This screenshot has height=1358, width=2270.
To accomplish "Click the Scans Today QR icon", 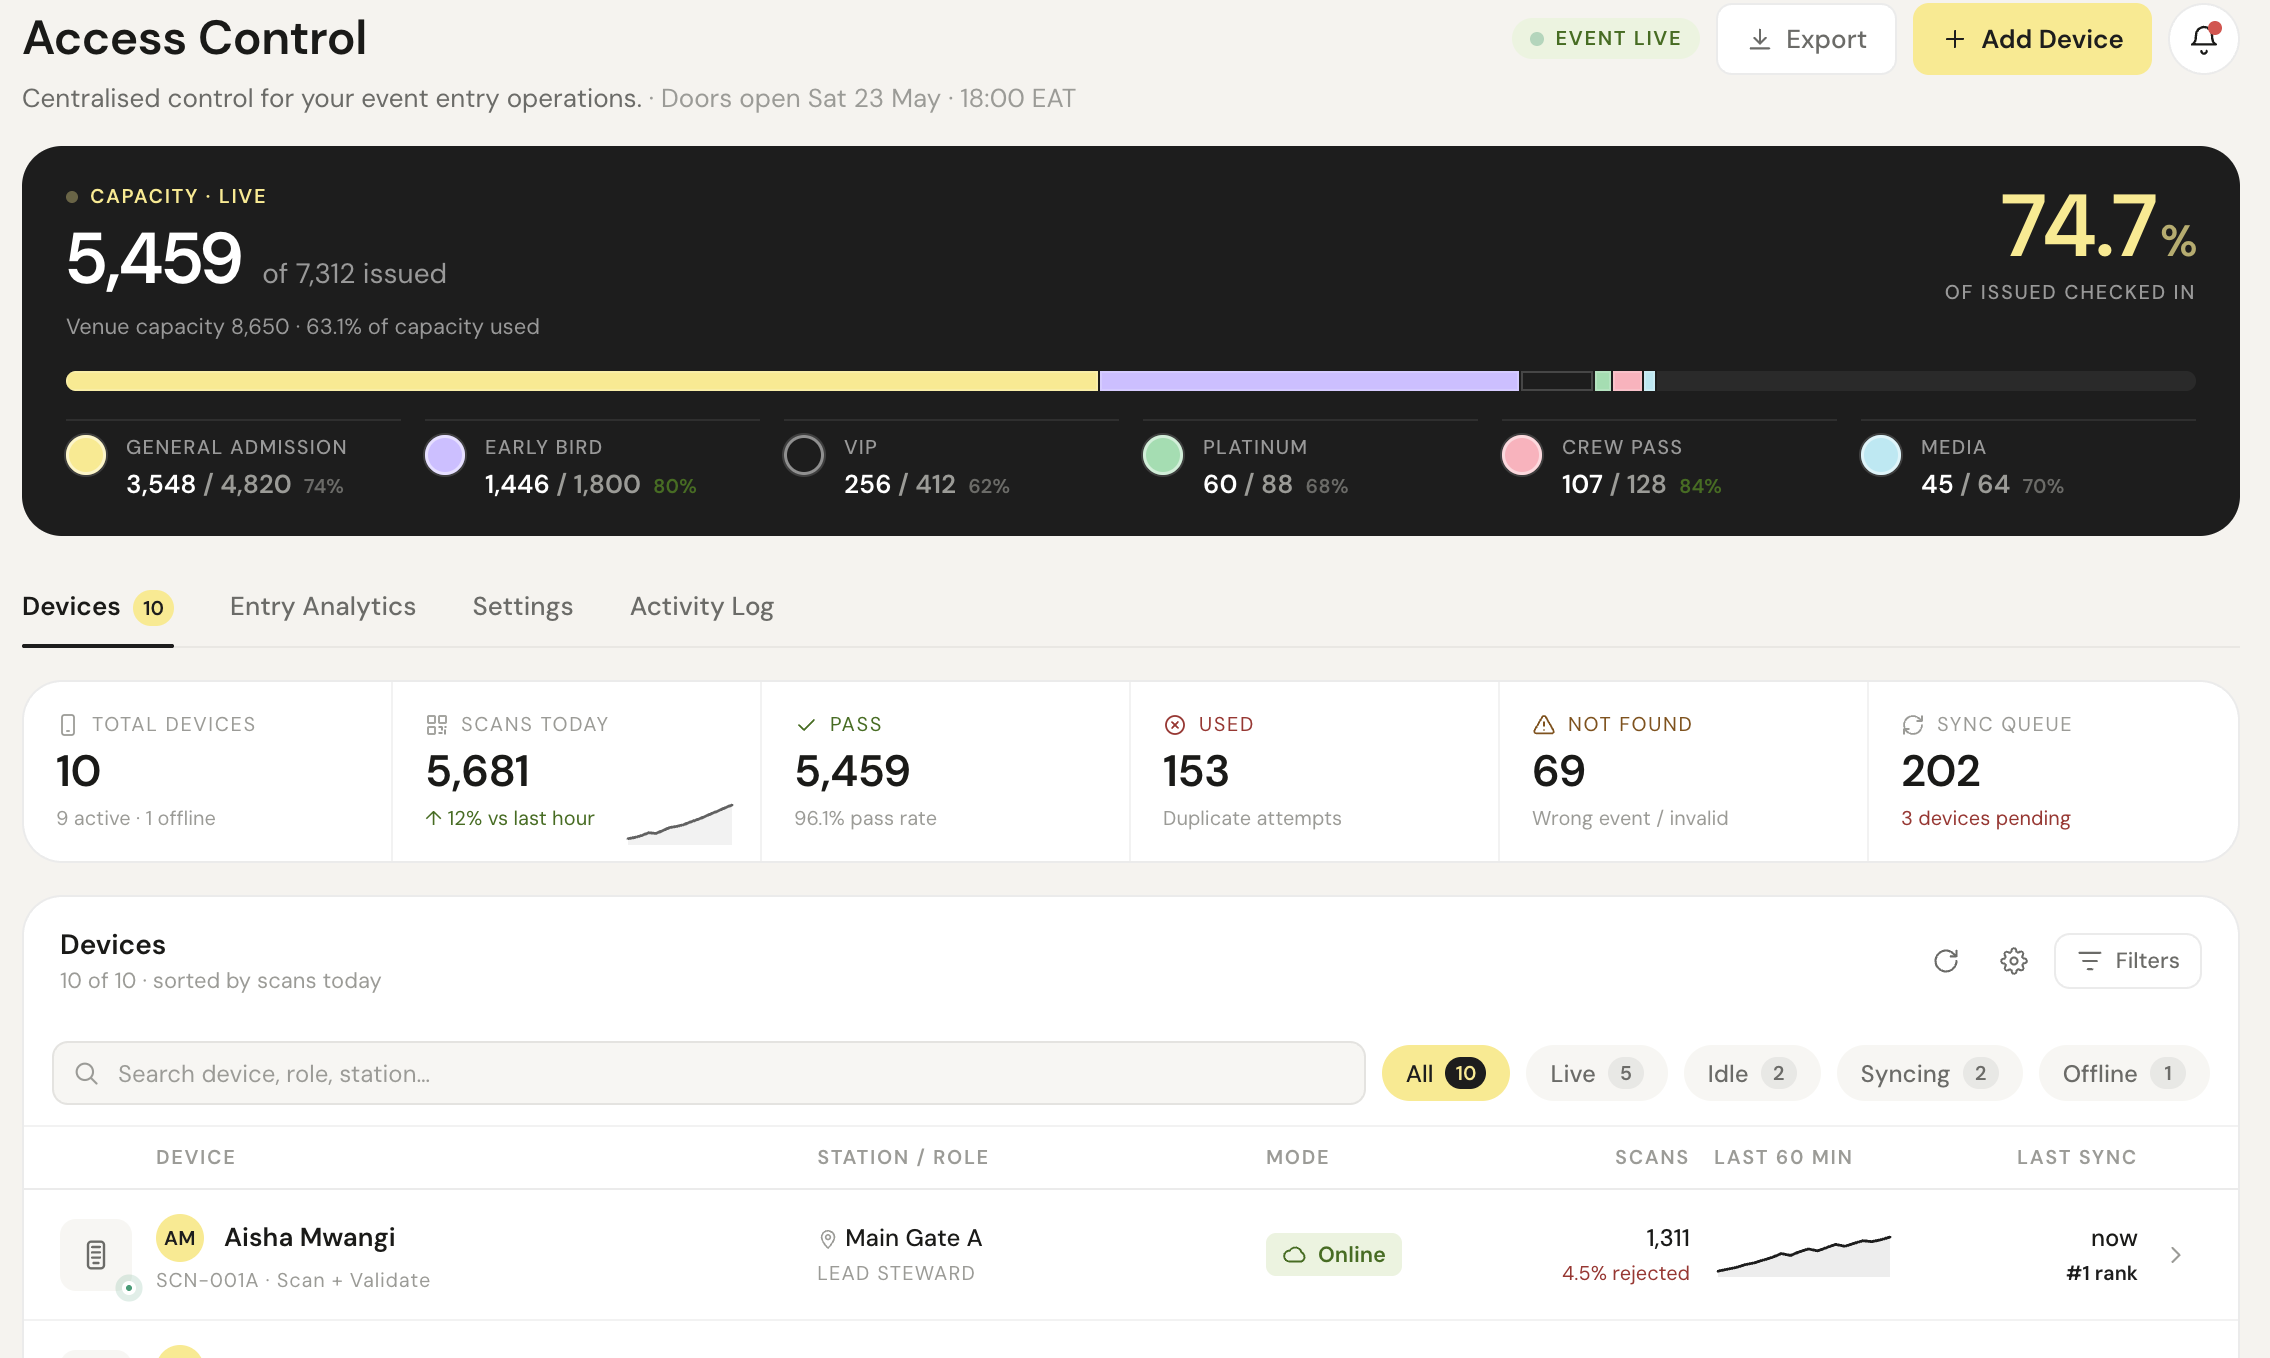I will 437,724.
